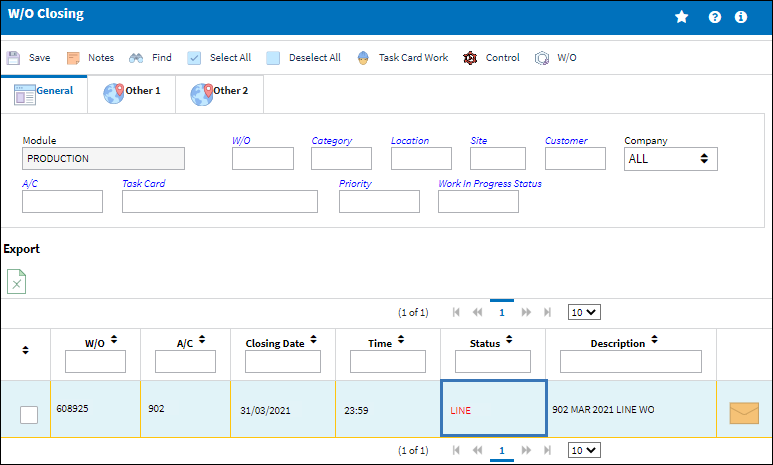Viewport: 773px width, 465px height.
Task: Click the Category label link
Action: coord(332,141)
